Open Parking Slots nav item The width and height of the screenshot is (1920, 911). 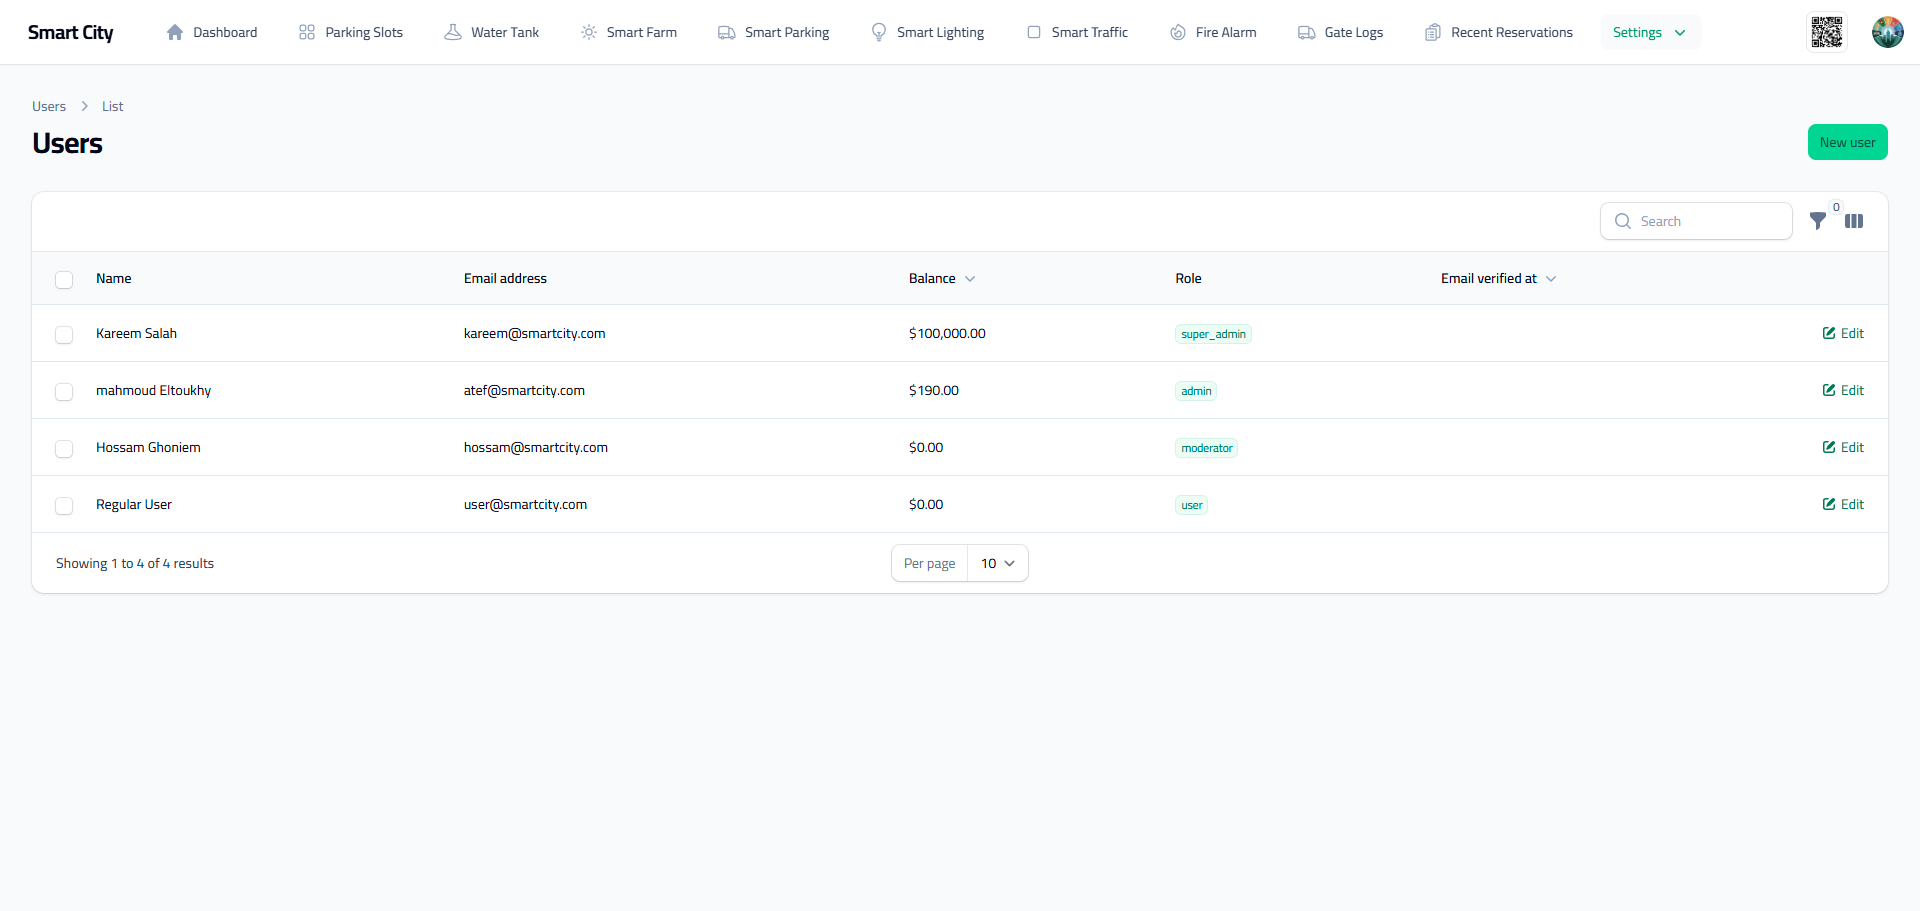pos(351,32)
